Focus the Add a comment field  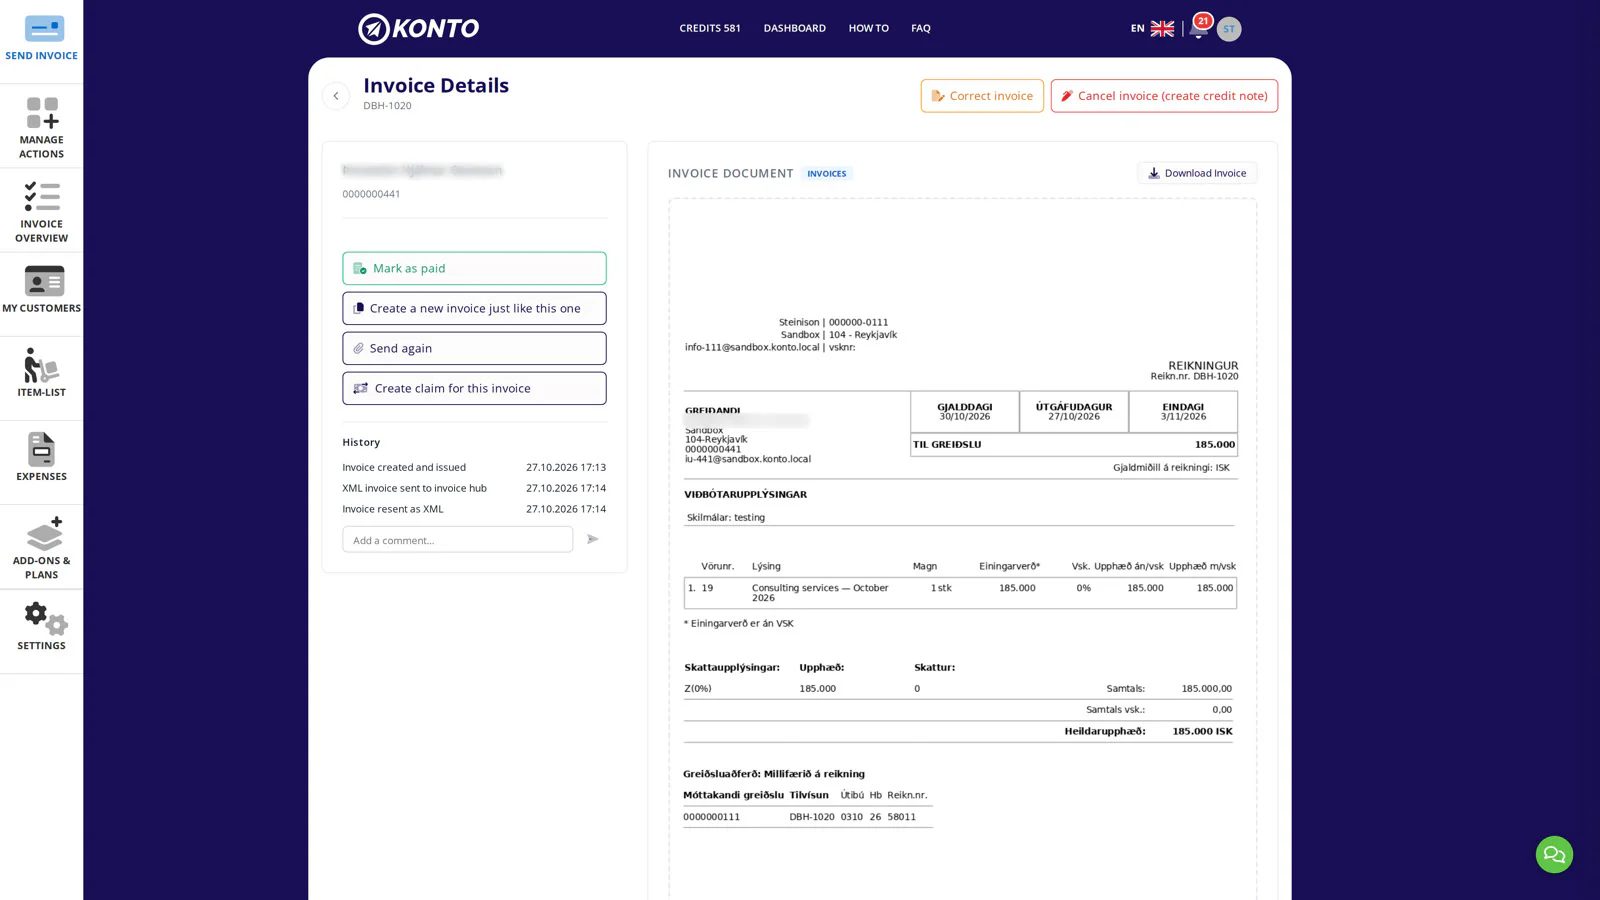click(457, 540)
